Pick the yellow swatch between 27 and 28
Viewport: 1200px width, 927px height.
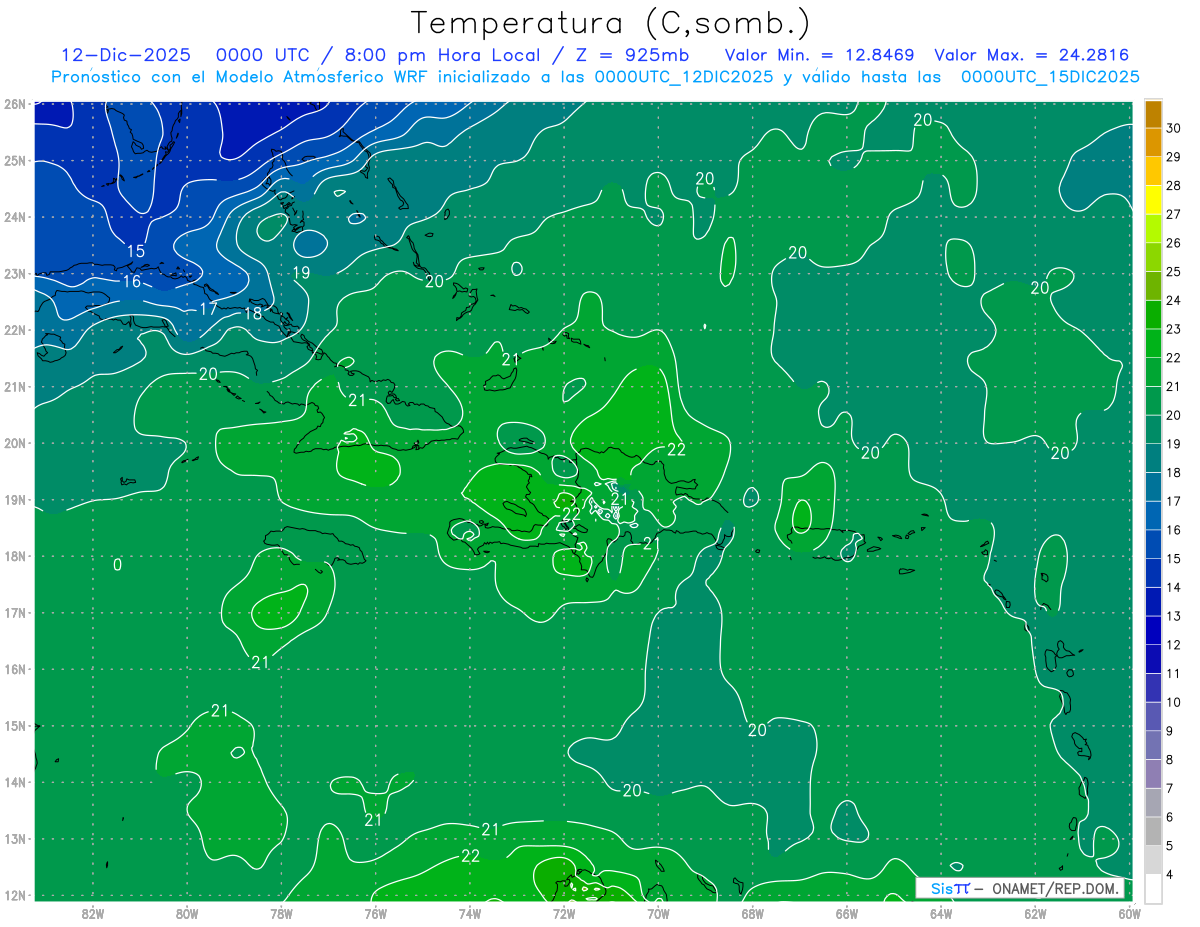click(x=1153, y=200)
